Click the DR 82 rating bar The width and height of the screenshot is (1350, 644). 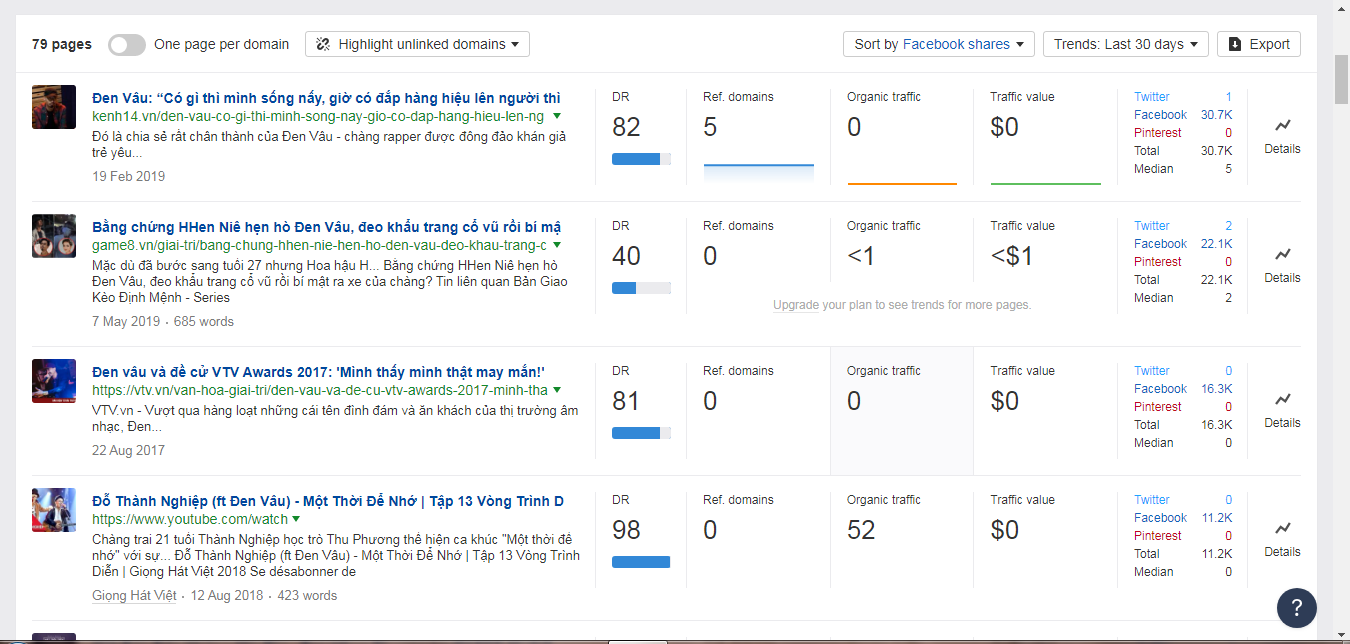(x=641, y=159)
